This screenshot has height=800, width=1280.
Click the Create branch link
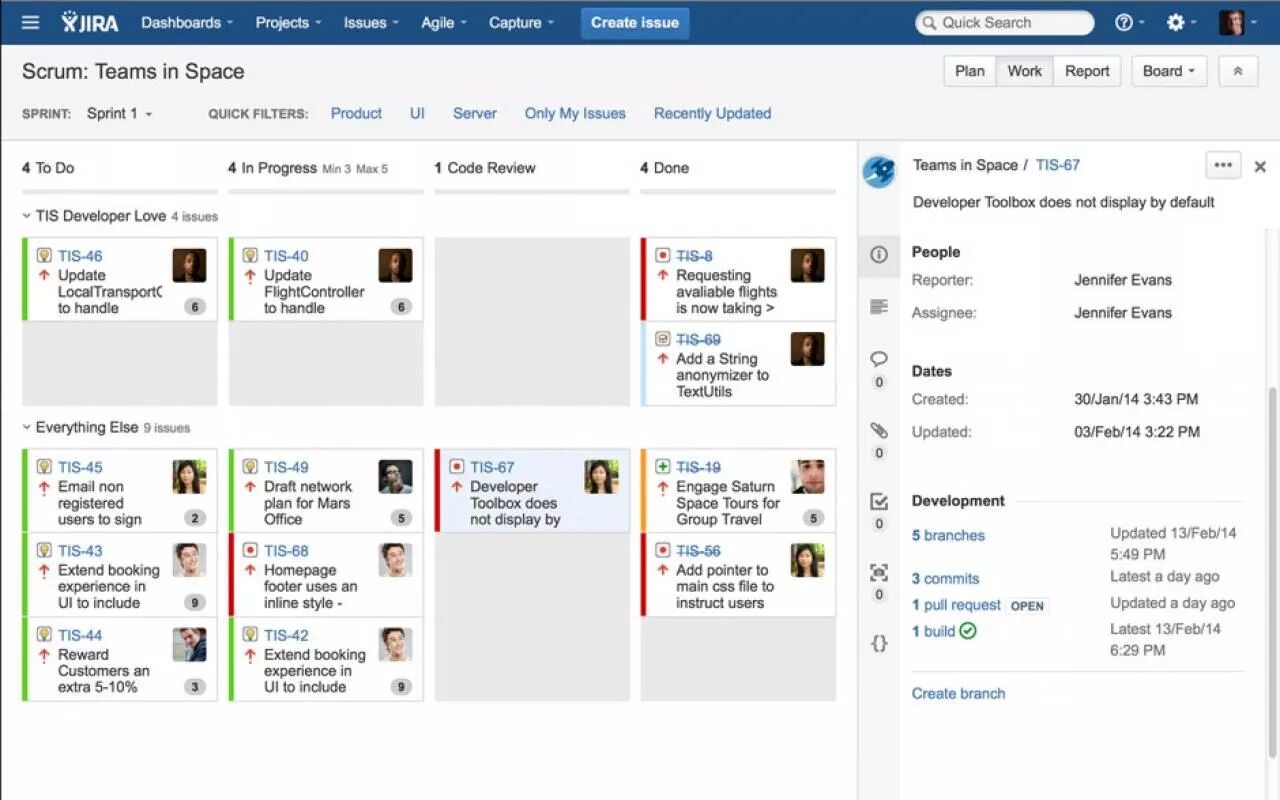pos(958,693)
